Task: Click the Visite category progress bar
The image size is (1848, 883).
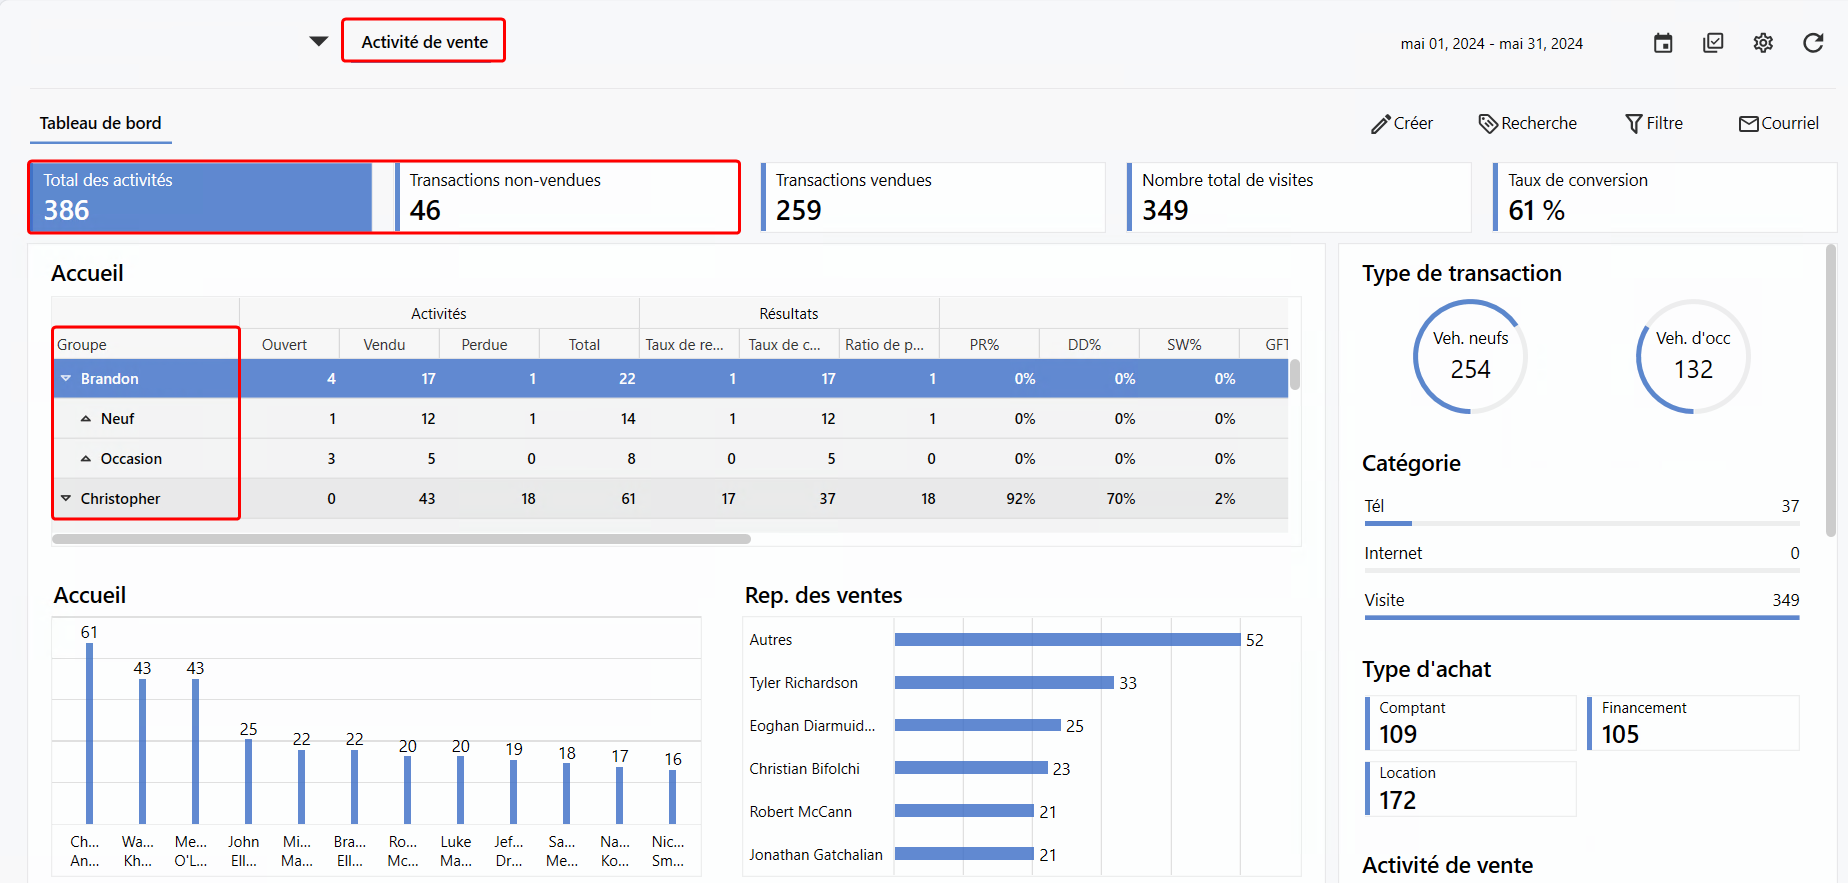Action: [1581, 617]
